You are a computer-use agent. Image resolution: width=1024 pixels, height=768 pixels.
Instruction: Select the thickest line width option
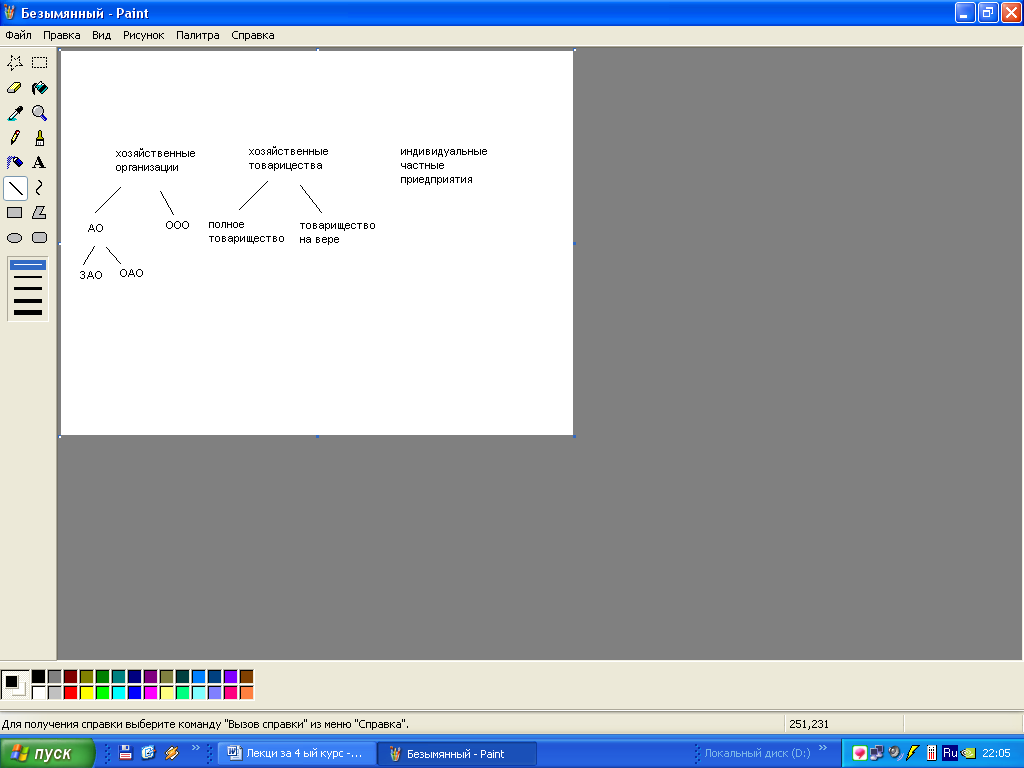pos(28,313)
